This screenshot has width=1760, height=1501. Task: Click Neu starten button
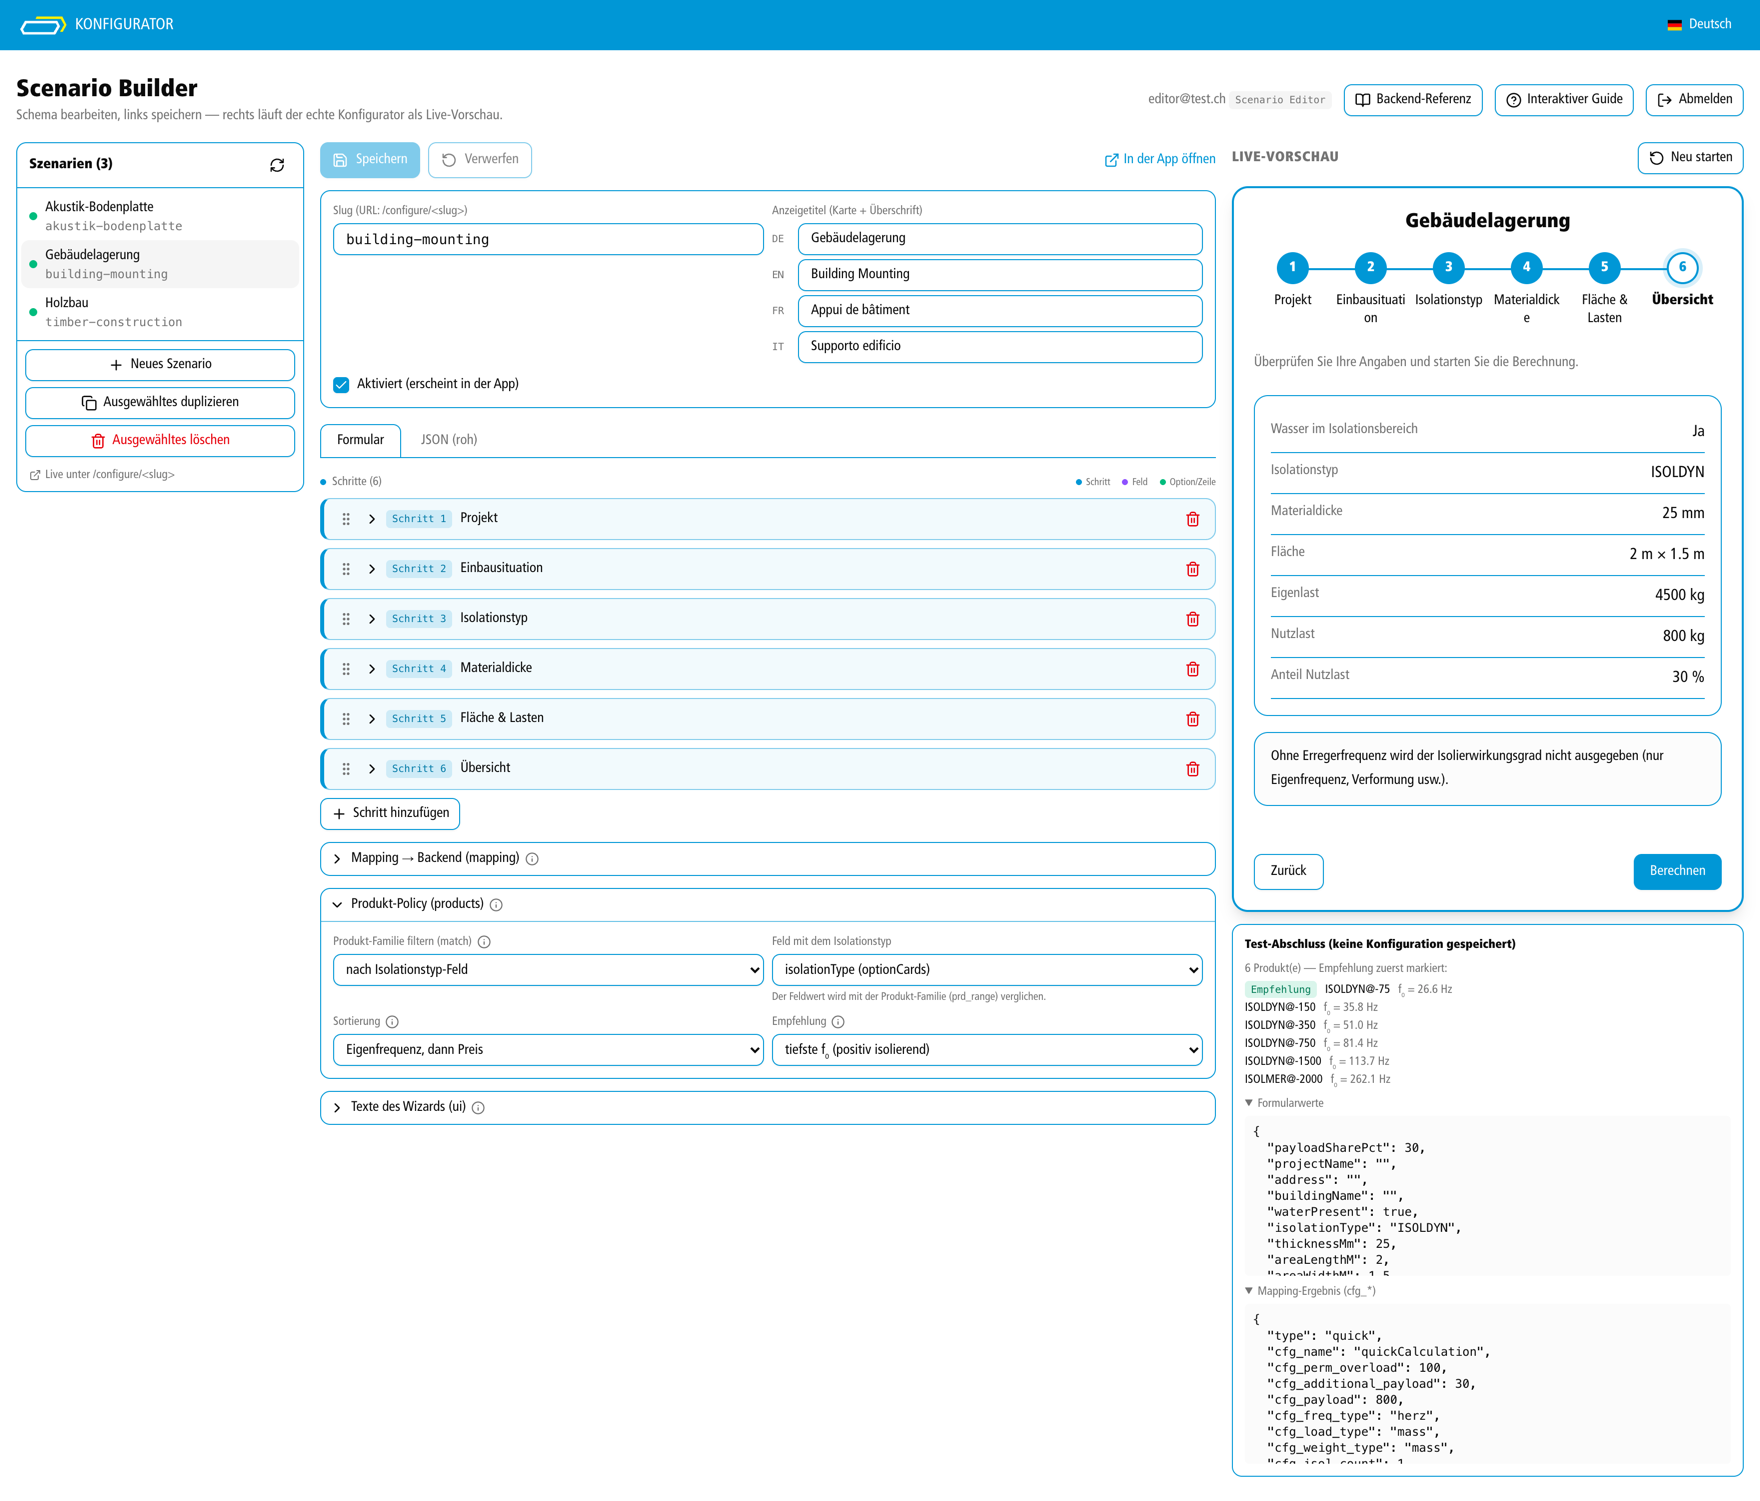click(1690, 158)
